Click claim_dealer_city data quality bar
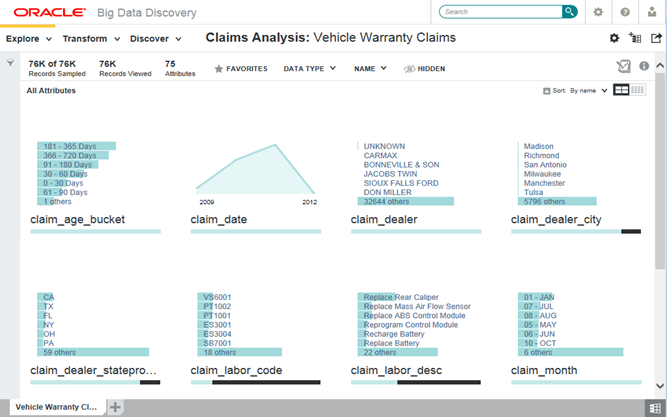 pos(576,231)
